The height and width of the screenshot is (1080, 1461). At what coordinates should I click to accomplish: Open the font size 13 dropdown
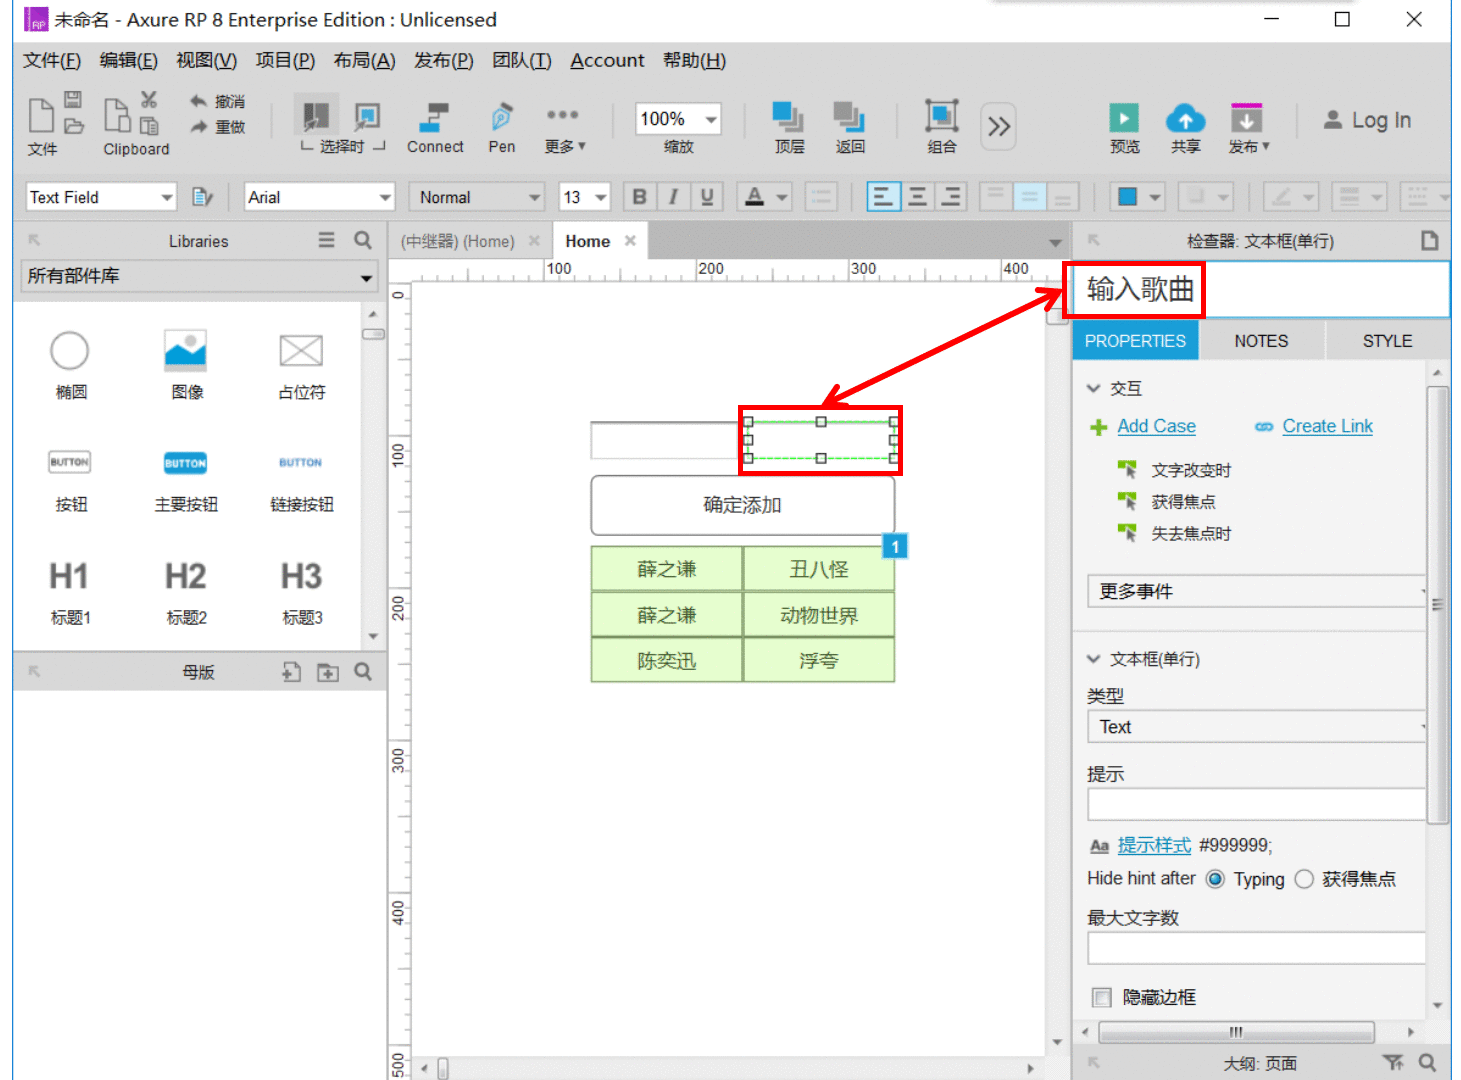click(585, 197)
